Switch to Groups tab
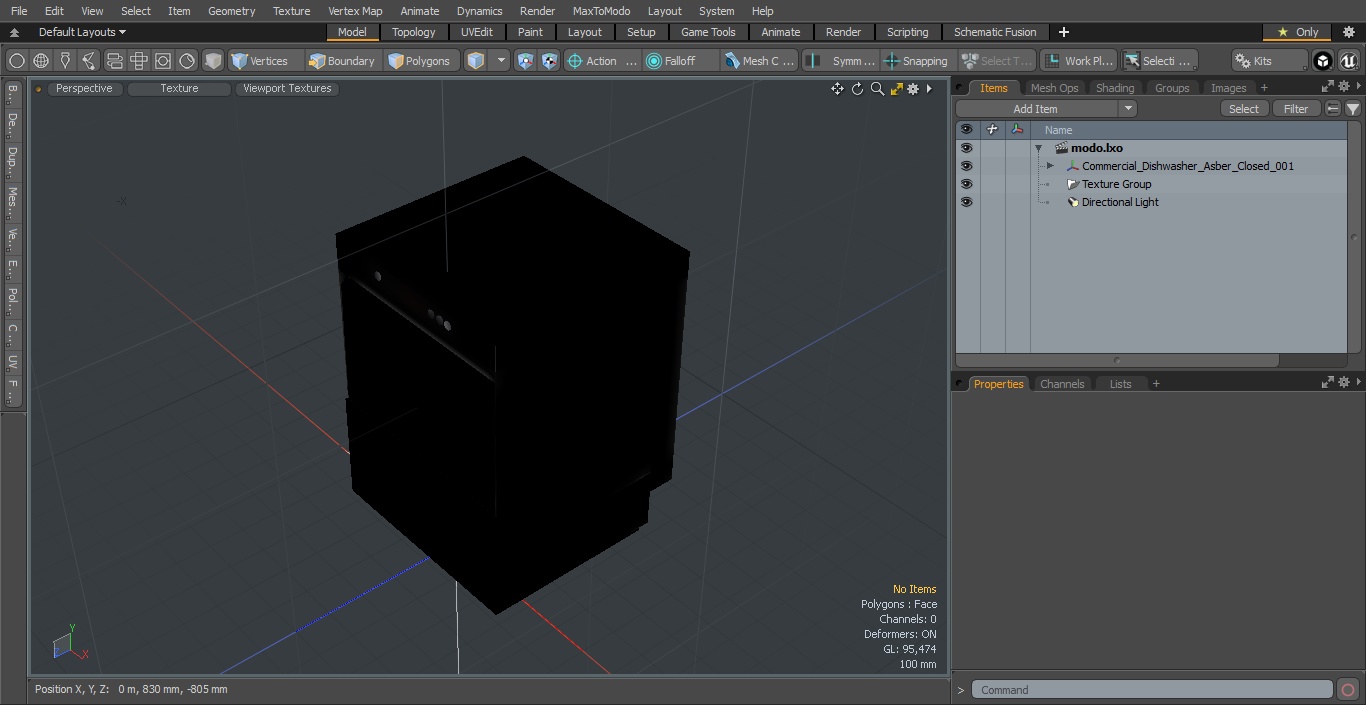This screenshot has height=705, width=1366. 1172,88
